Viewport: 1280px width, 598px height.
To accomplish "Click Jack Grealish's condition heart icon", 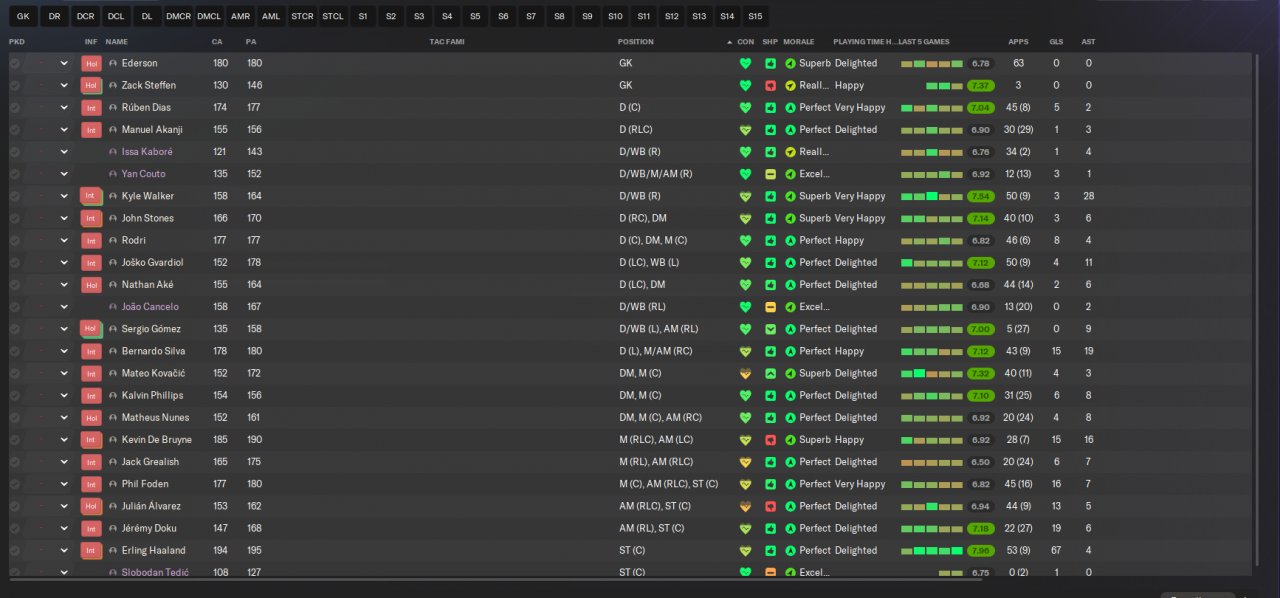I will pyautogui.click(x=745, y=462).
